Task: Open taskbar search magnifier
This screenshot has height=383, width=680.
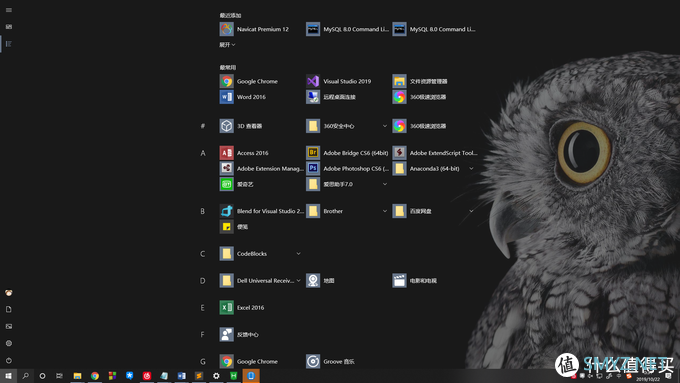Action: point(26,376)
